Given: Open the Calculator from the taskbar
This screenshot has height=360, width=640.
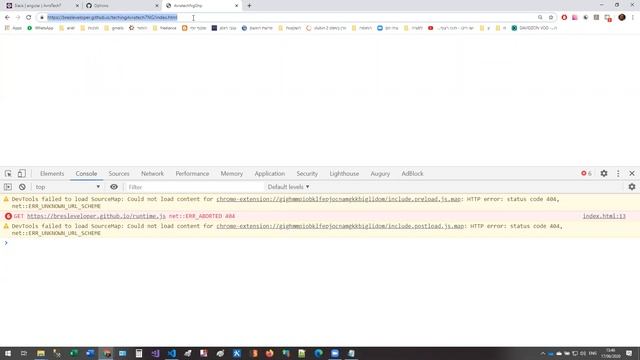Looking at the screenshot, I should 139,353.
